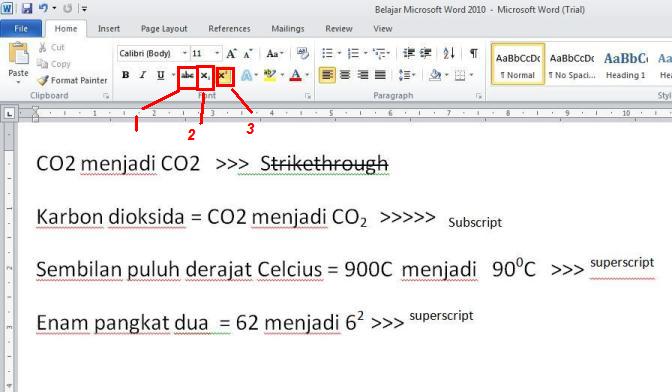Turn off highlighted Superscript button
The image size is (672, 392).
pyautogui.click(x=225, y=76)
